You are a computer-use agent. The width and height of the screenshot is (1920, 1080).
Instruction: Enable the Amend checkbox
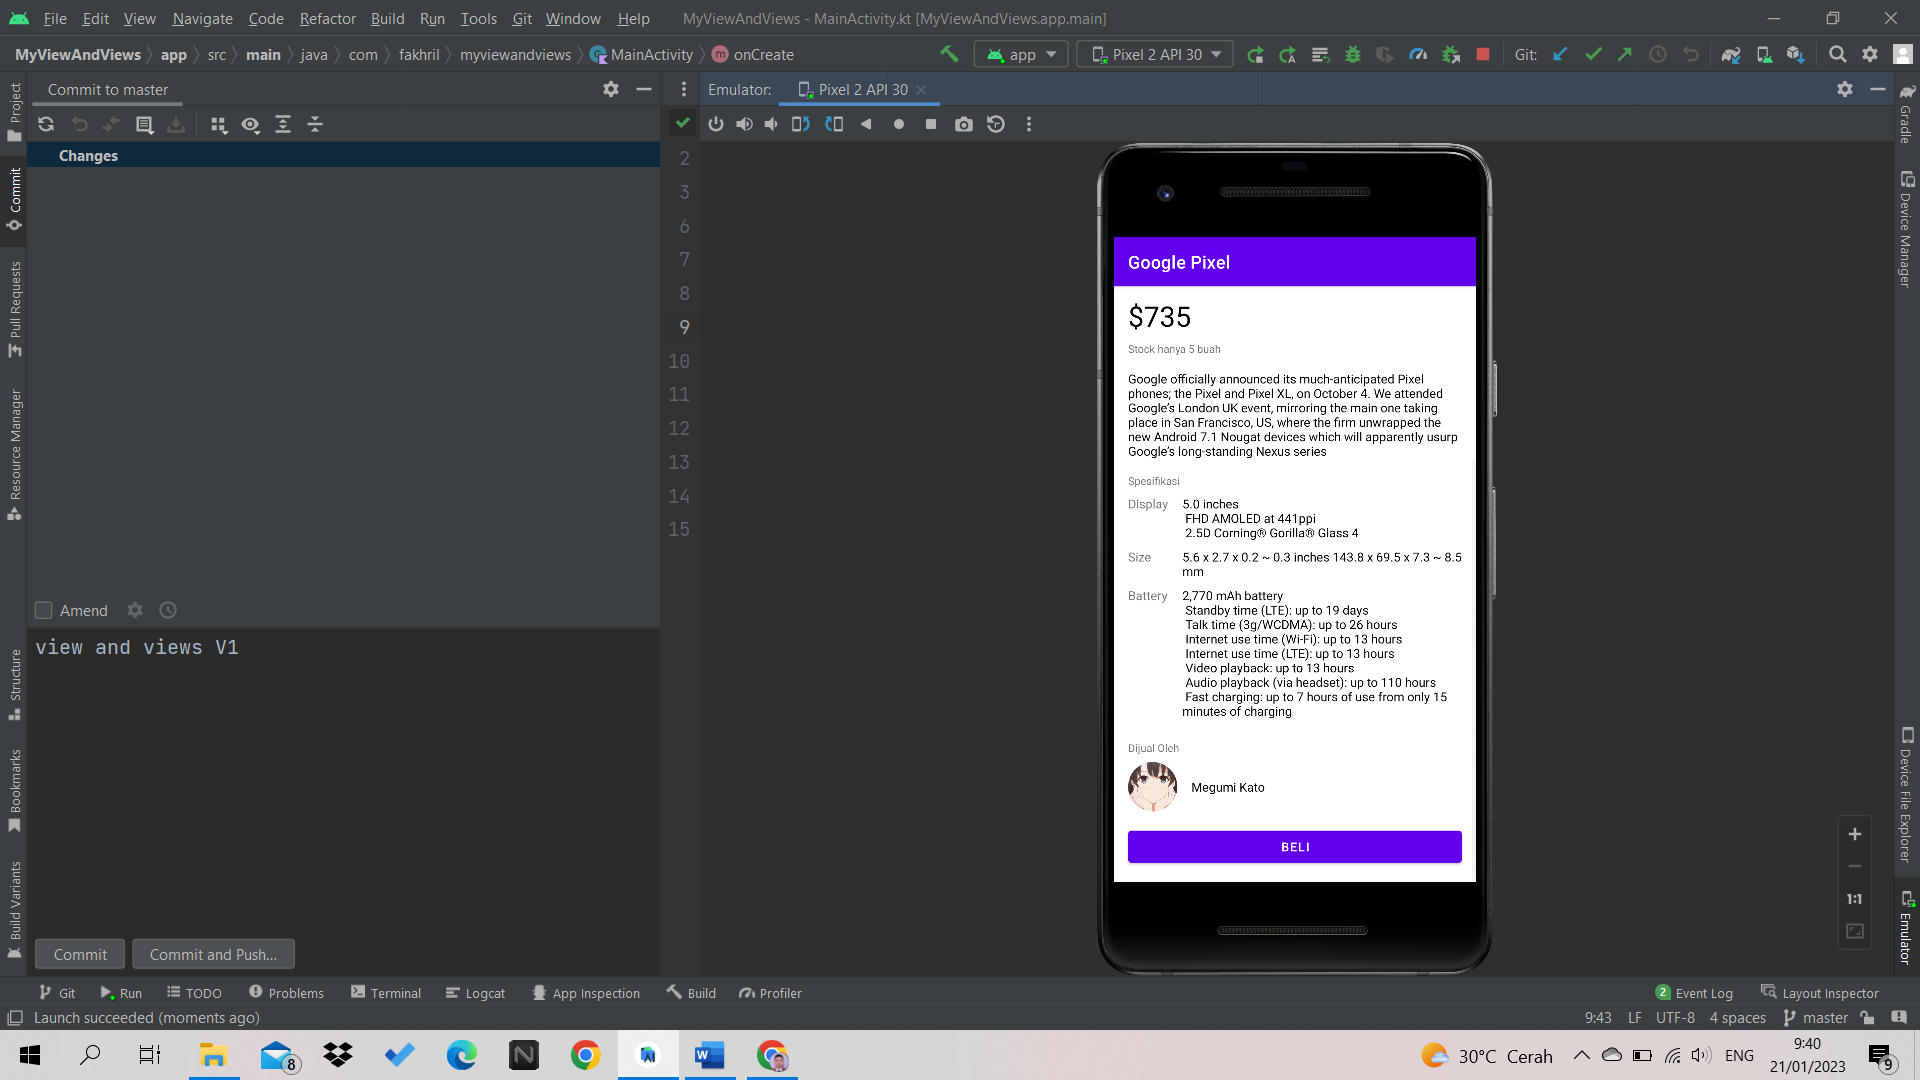[x=44, y=610]
